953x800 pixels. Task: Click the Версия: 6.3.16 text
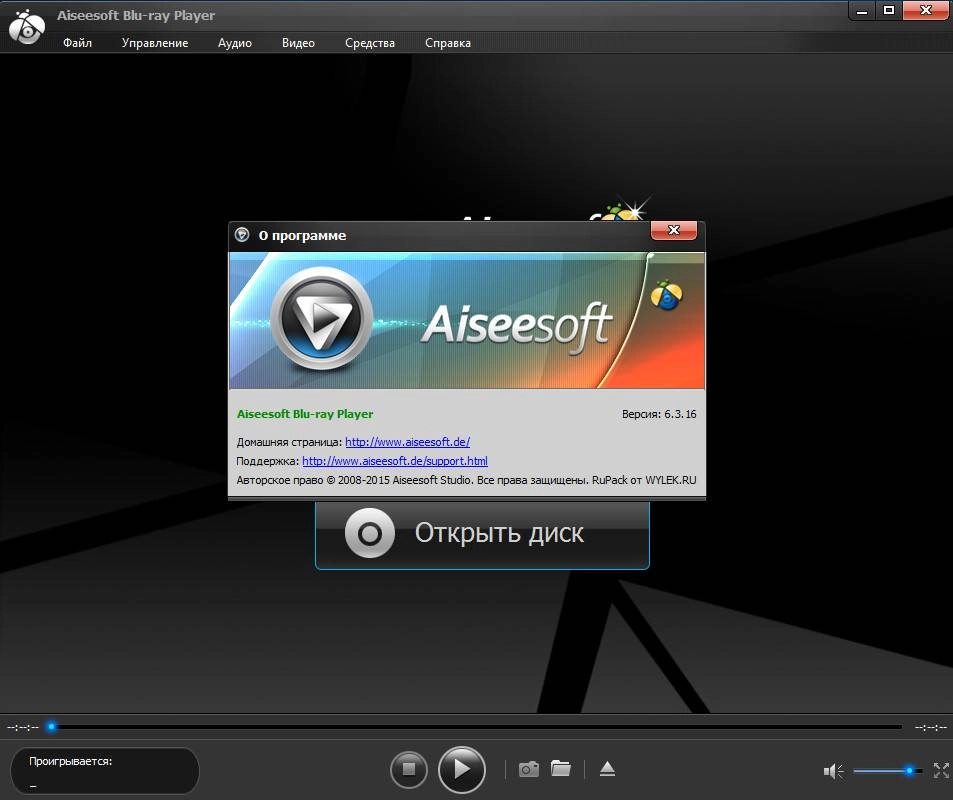click(x=659, y=414)
